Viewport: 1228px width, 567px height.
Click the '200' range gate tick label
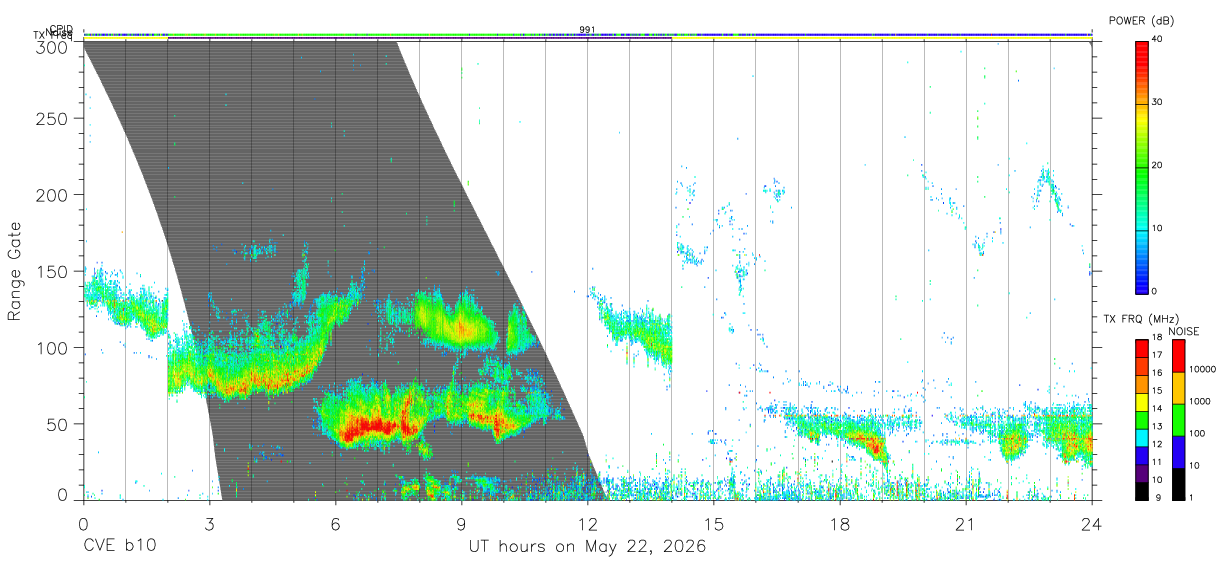coord(54,195)
